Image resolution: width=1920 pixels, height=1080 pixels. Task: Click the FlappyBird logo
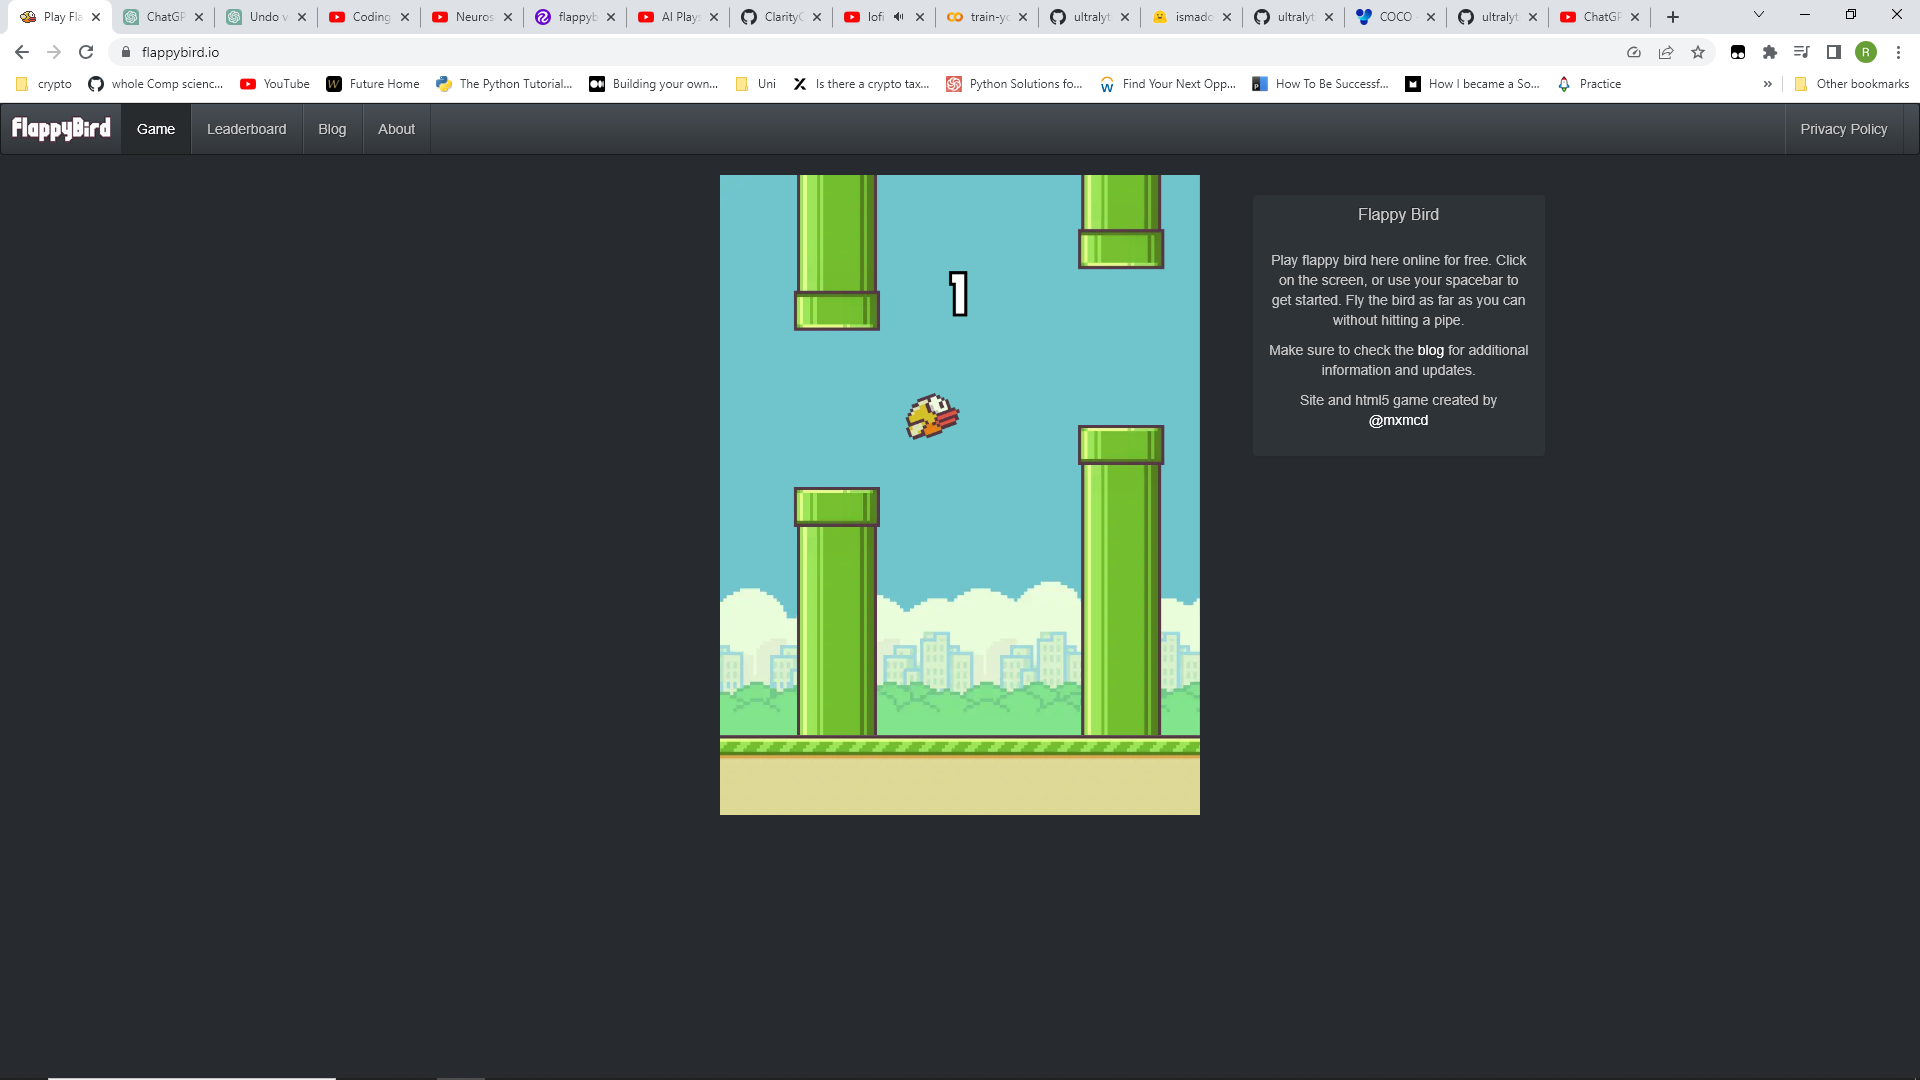60,128
